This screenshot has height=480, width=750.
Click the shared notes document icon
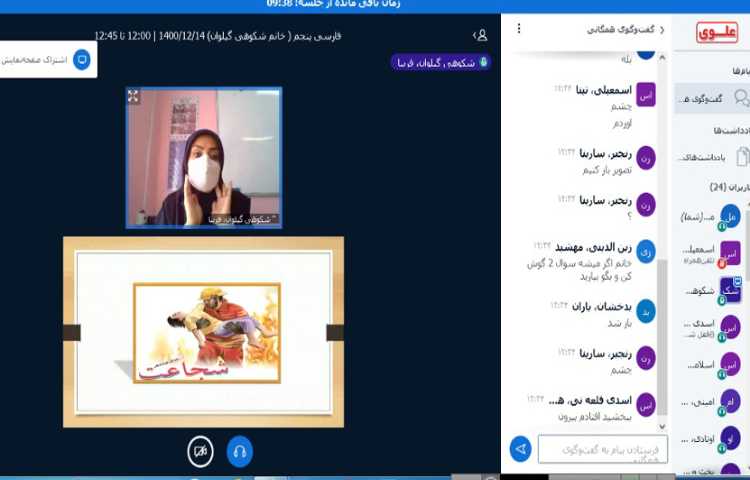click(742, 157)
